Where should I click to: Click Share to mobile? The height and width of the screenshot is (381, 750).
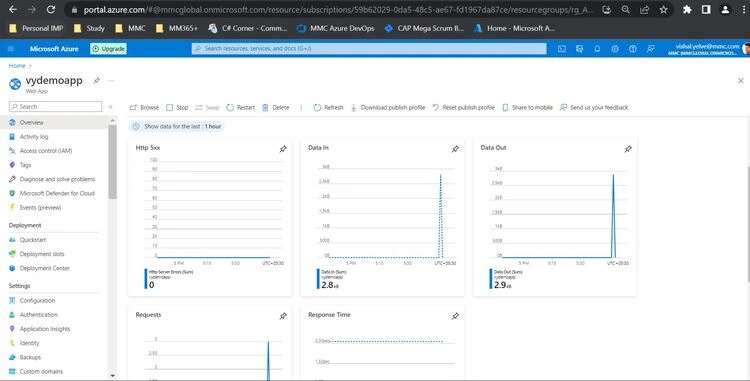528,108
